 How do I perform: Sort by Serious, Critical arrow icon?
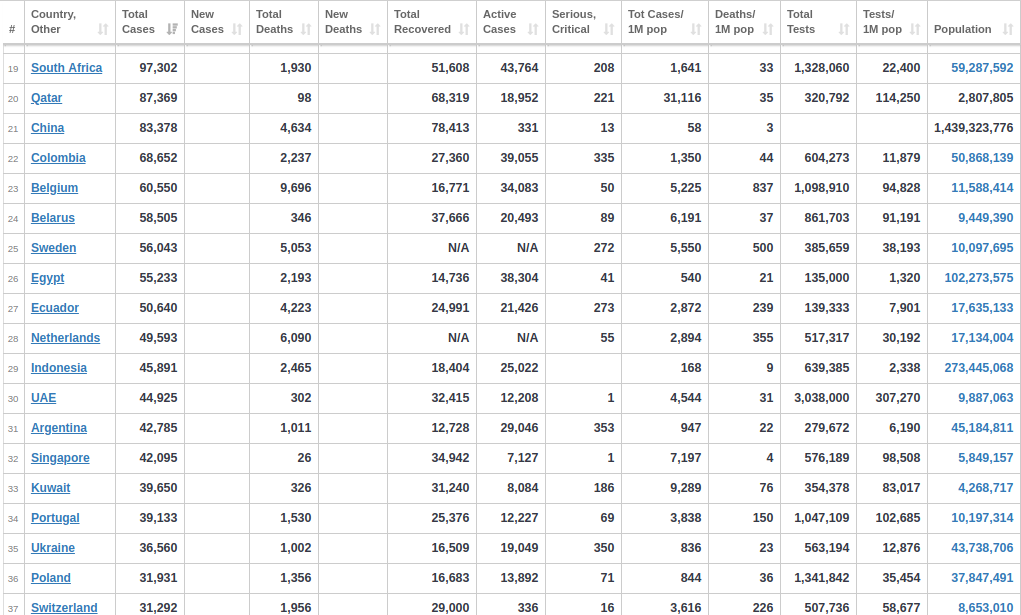(609, 29)
